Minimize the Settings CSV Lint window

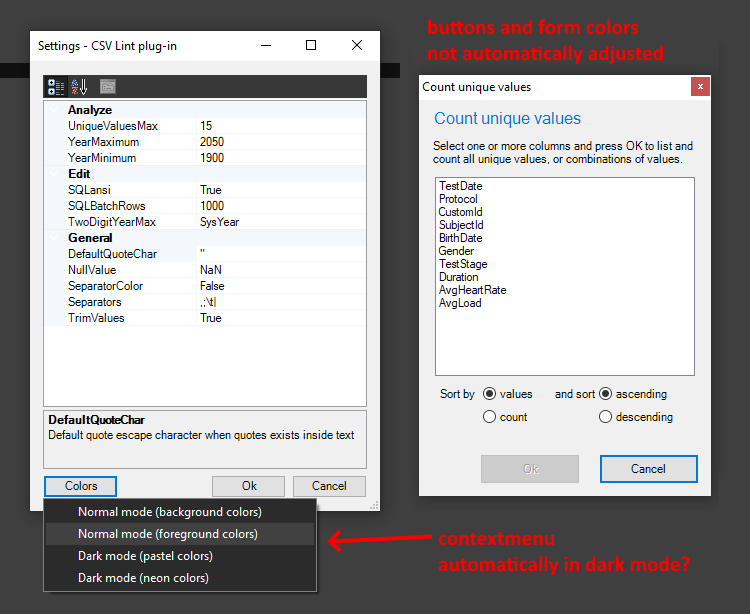[265, 45]
